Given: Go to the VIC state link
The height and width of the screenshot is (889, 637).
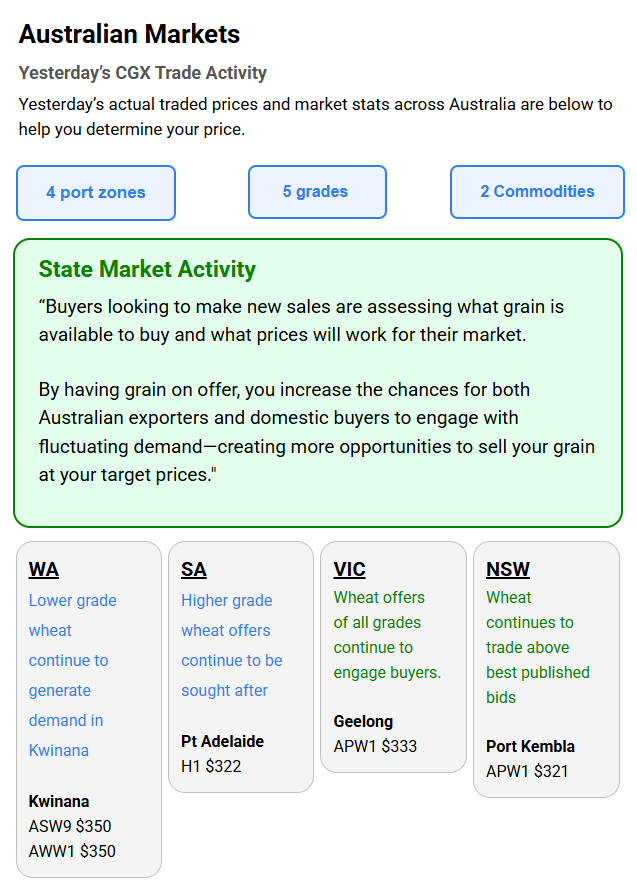Looking at the screenshot, I should [349, 570].
